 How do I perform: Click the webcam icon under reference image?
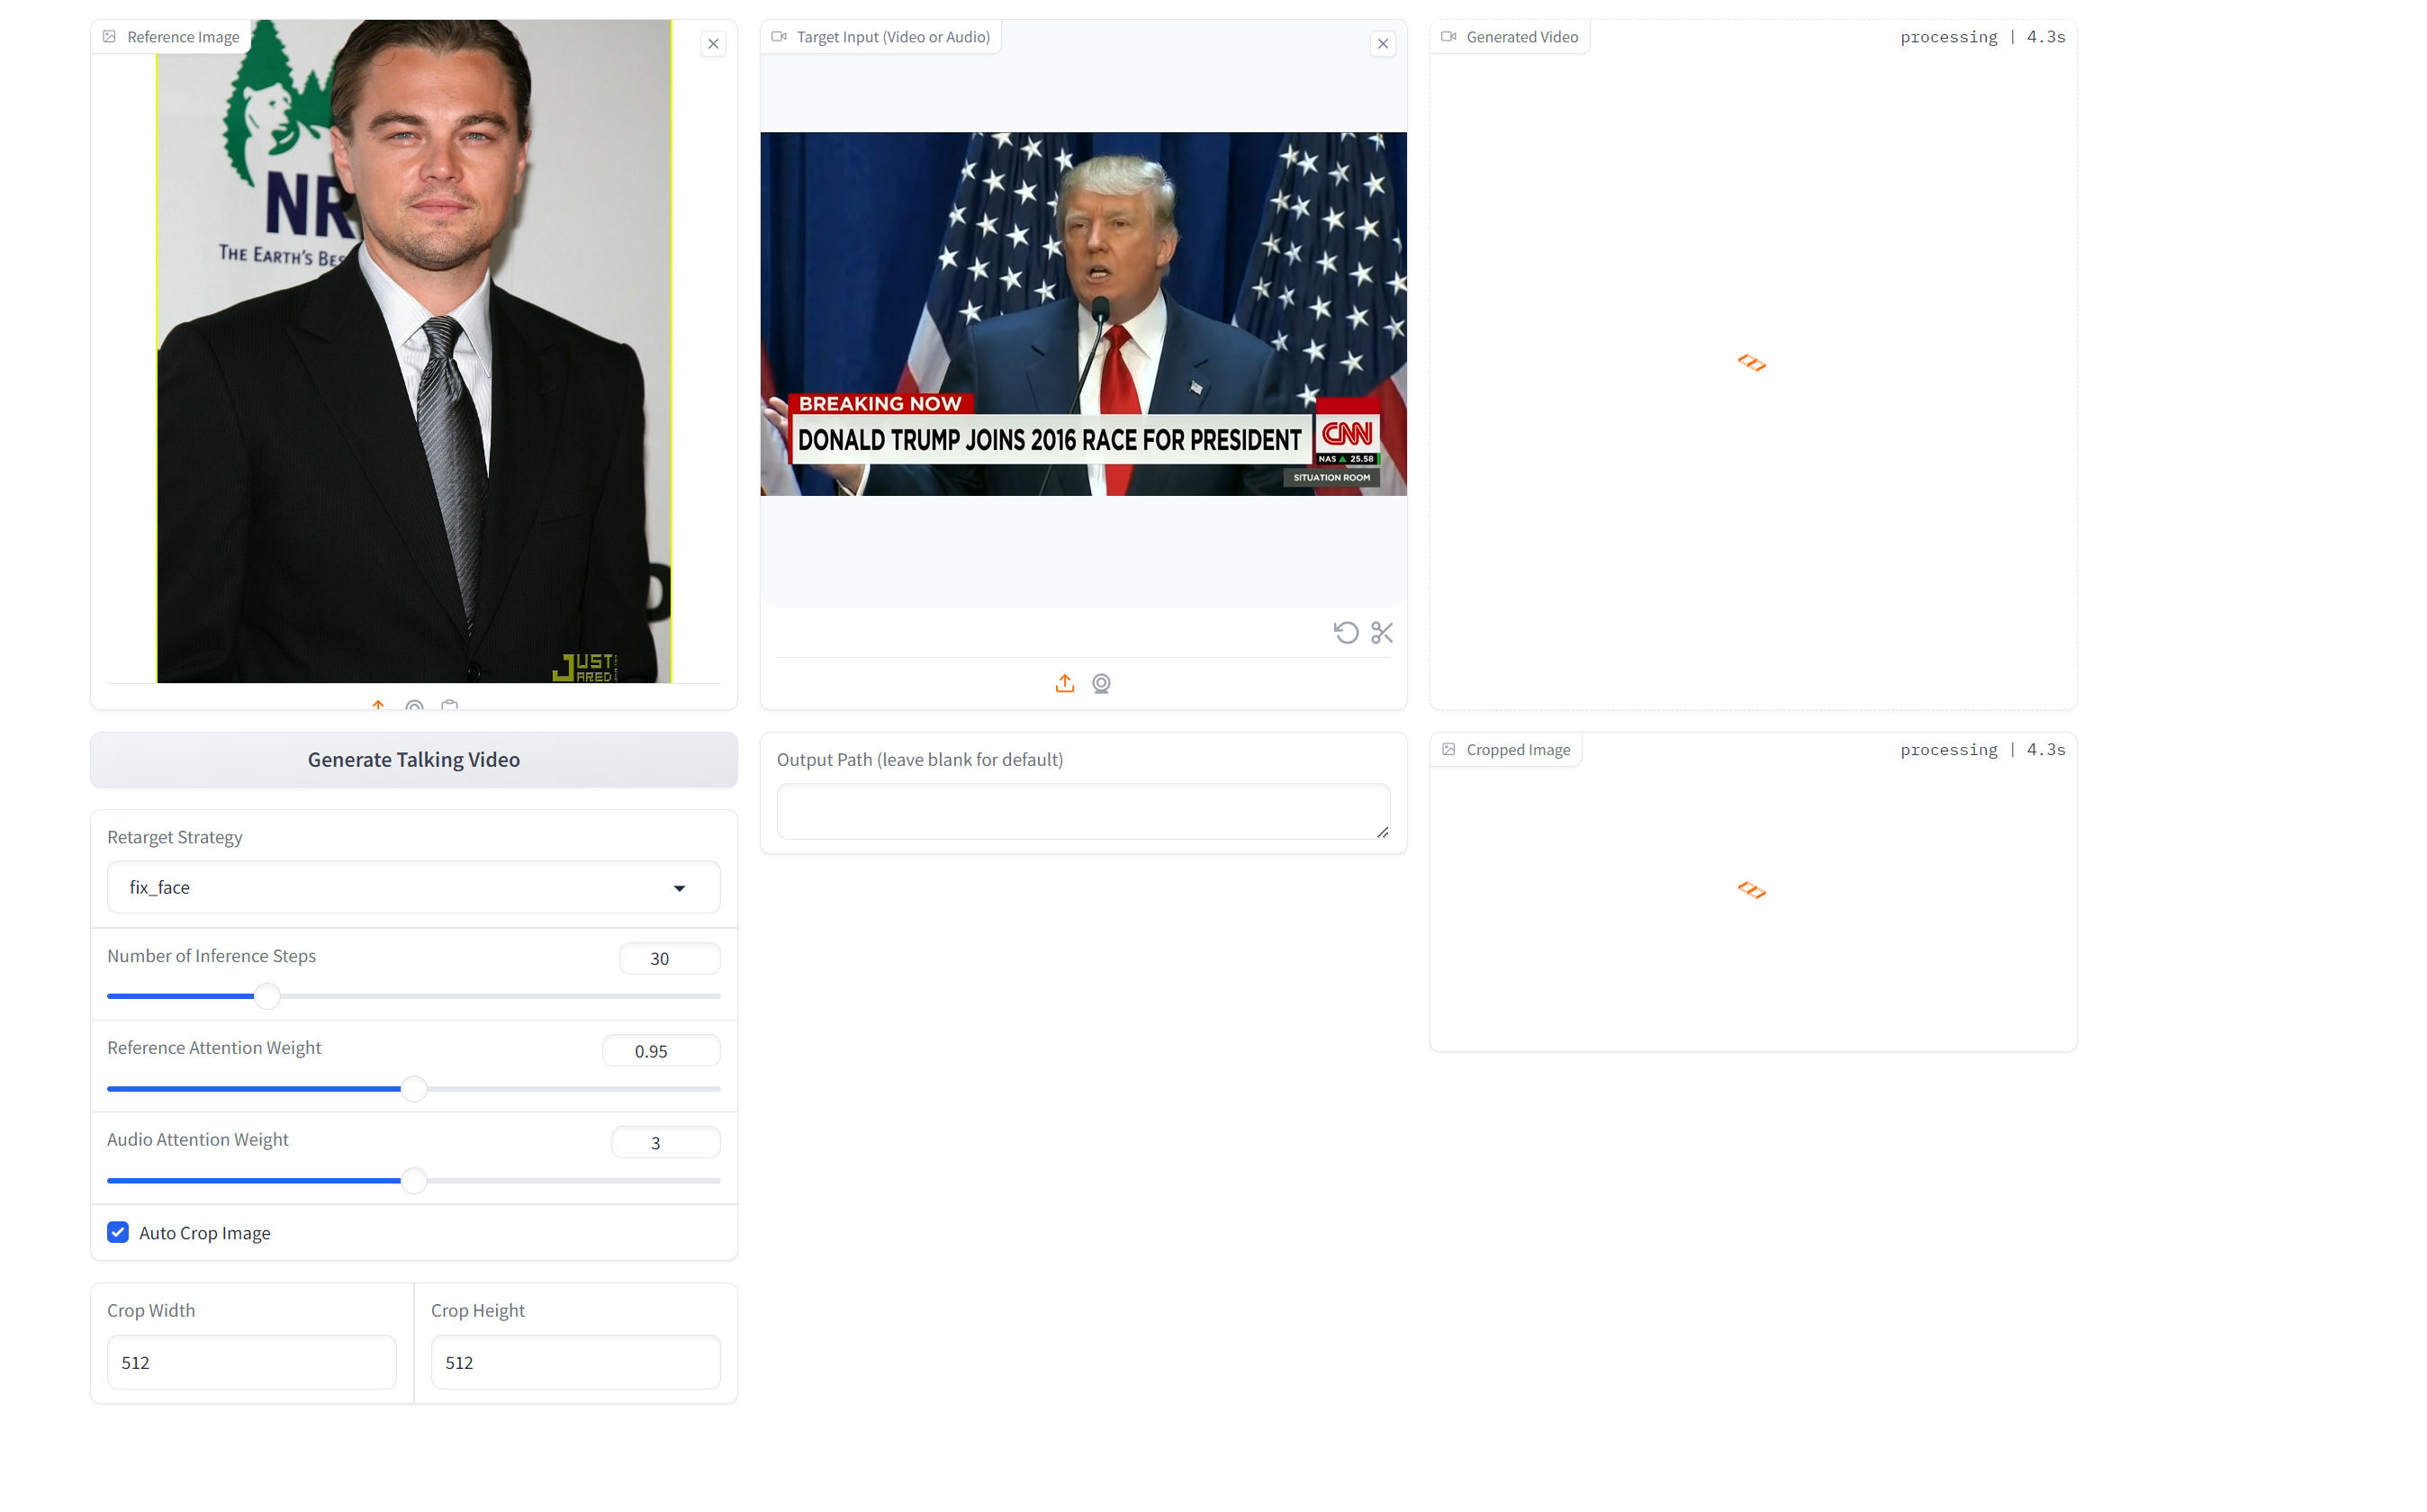coord(414,705)
